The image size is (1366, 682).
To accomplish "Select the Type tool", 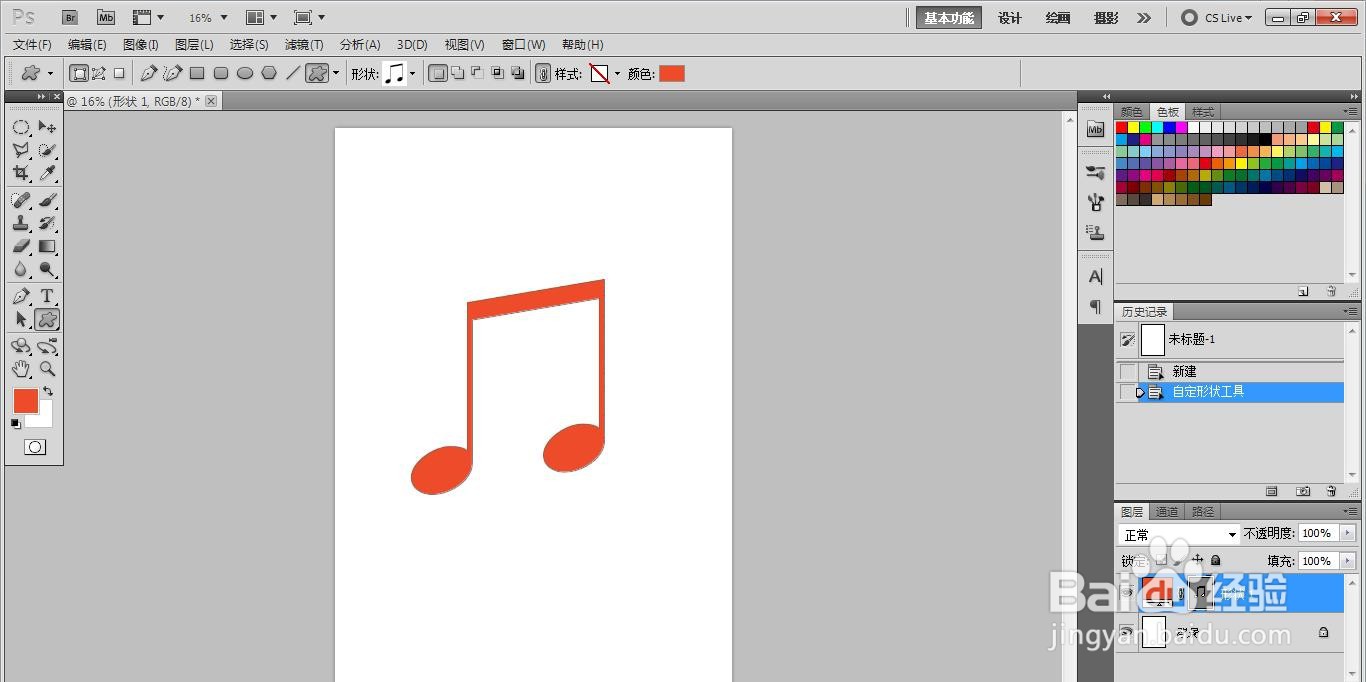I will (x=47, y=296).
